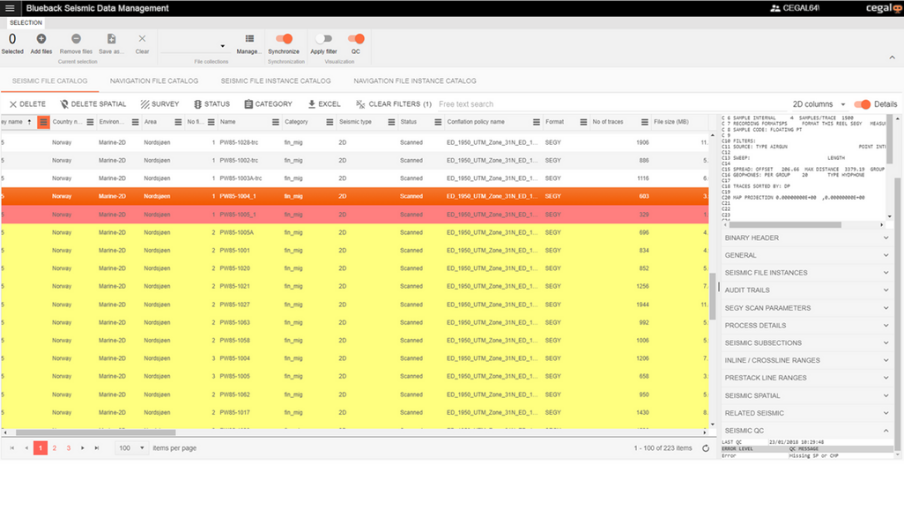Open items per page dropdown
Image resolution: width=904 pixels, height=508 pixels.
(x=131, y=448)
